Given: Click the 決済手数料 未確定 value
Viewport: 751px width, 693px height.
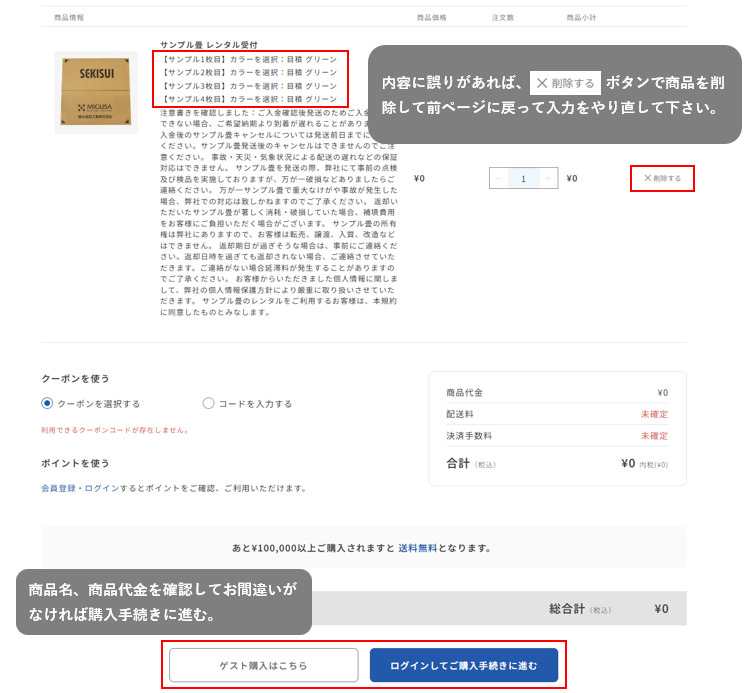Looking at the screenshot, I should [654, 435].
